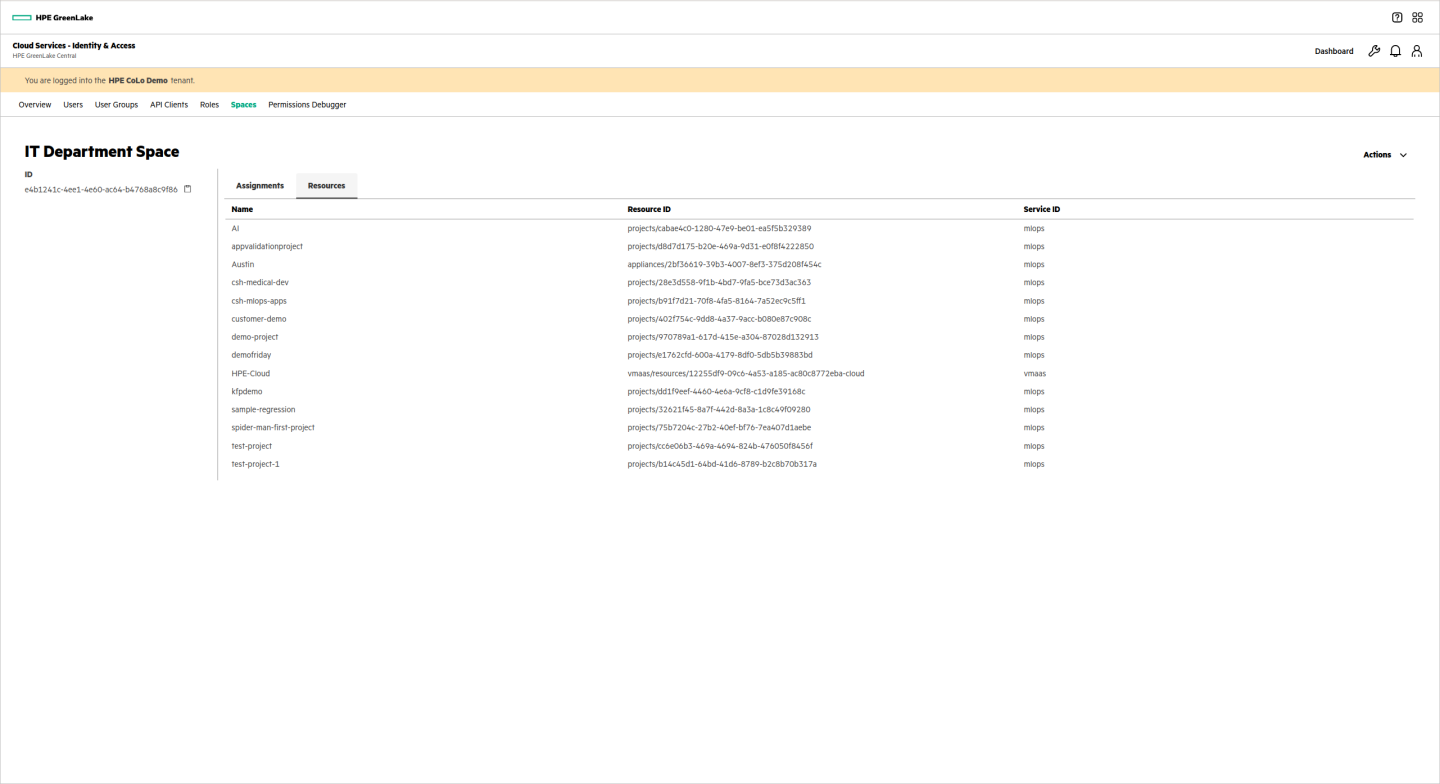The width and height of the screenshot is (1440, 784).
Task: Switch to the Assignments tab
Action: [260, 186]
